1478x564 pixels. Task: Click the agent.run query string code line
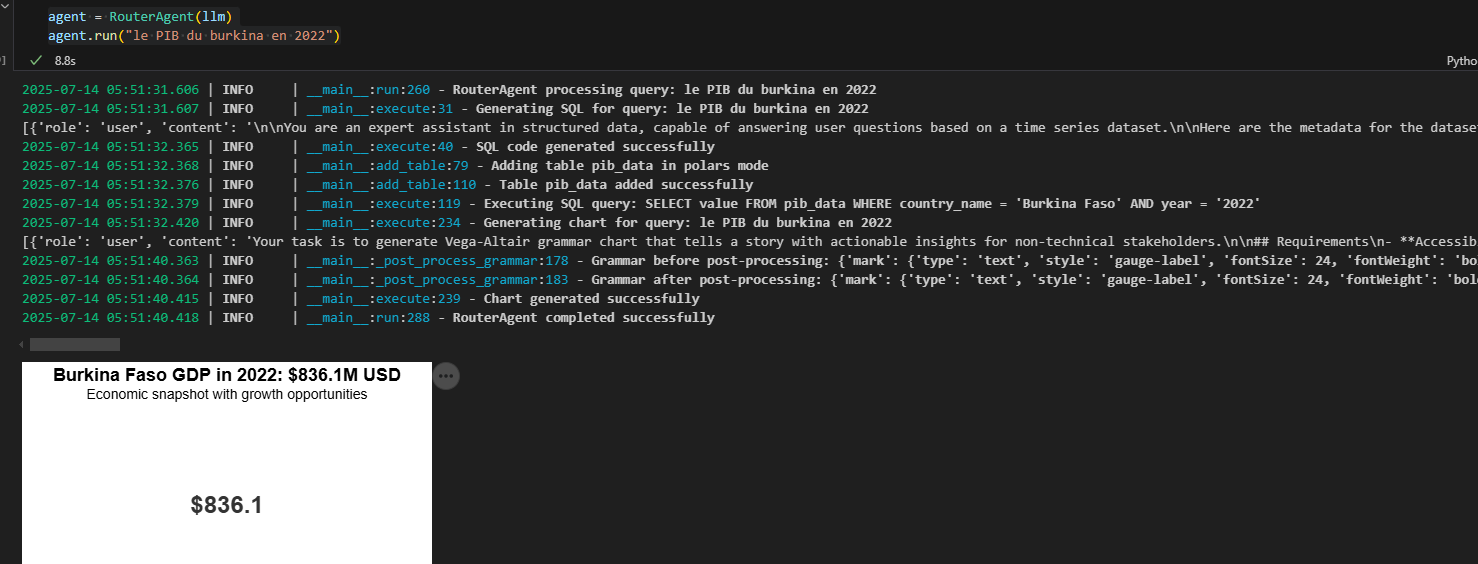(195, 36)
